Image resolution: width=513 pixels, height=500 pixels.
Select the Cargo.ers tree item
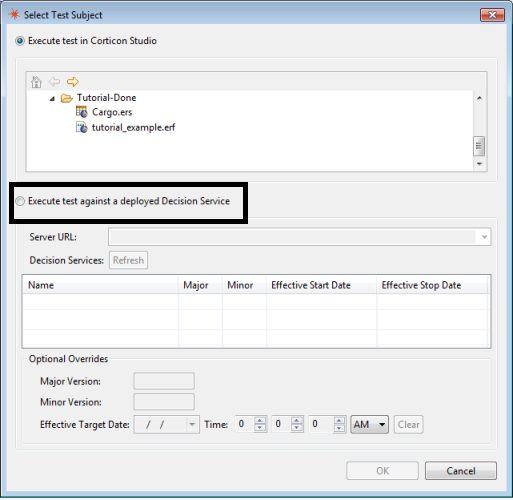coord(112,112)
